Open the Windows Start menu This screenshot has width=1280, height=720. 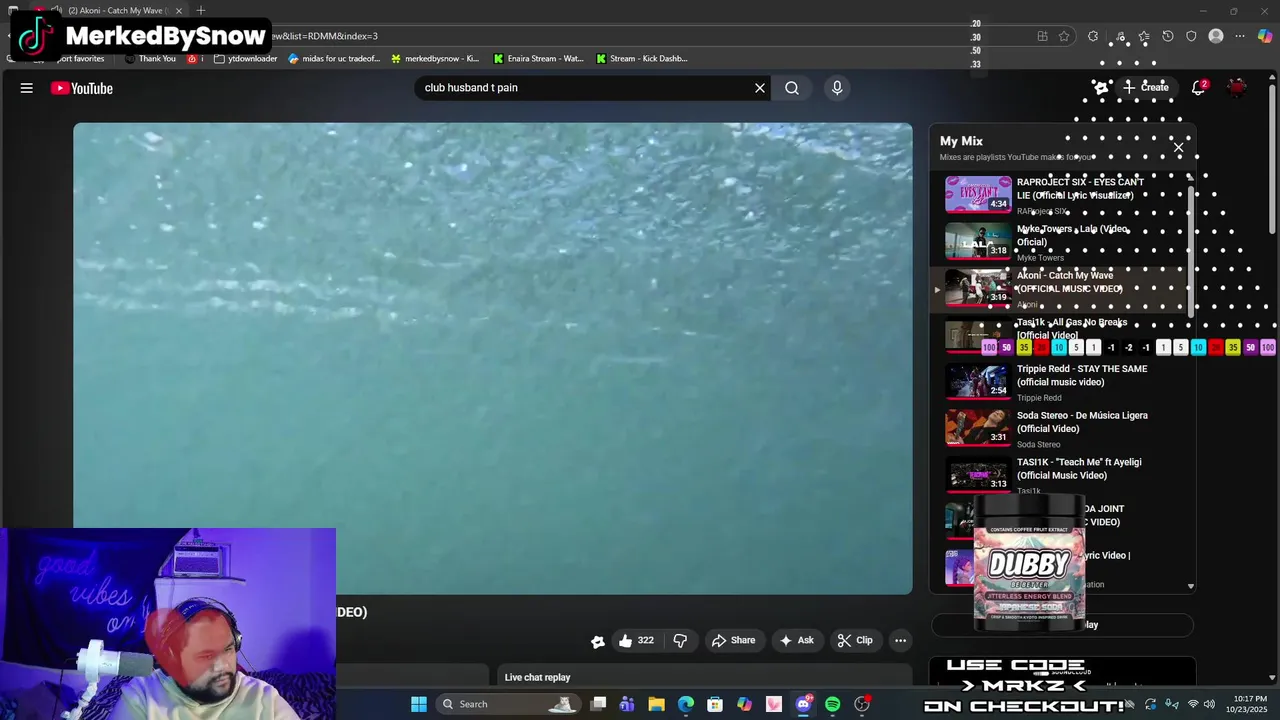[x=419, y=704]
